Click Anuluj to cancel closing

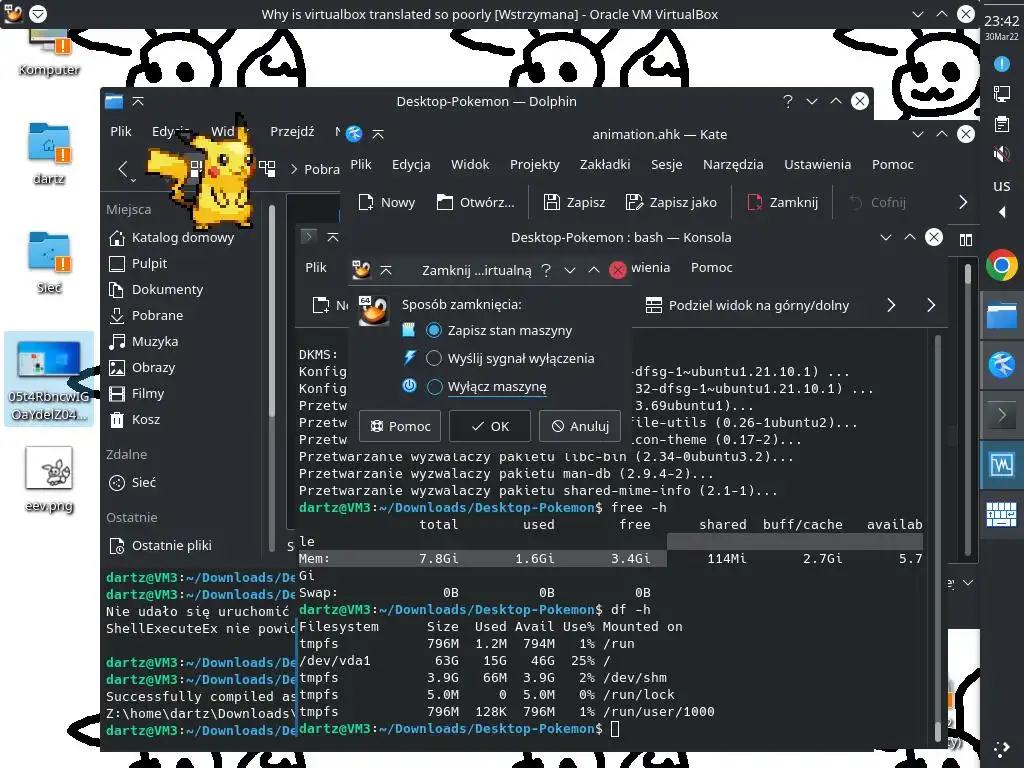click(580, 426)
